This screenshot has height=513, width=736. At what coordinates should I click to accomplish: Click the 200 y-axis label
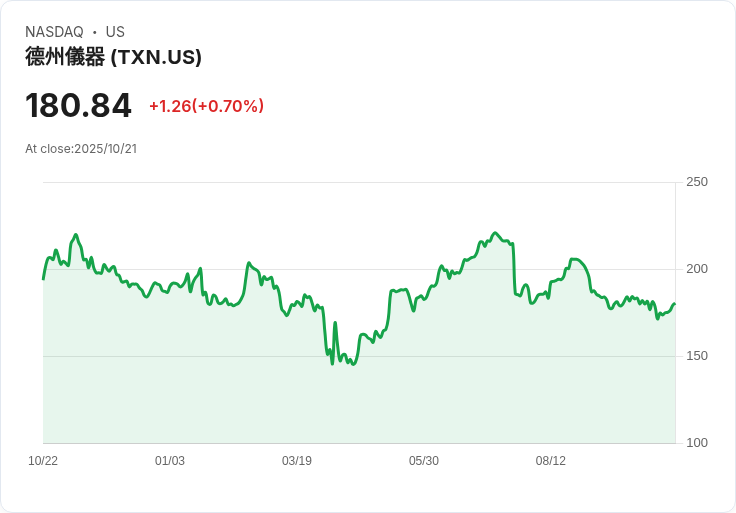[697, 269]
